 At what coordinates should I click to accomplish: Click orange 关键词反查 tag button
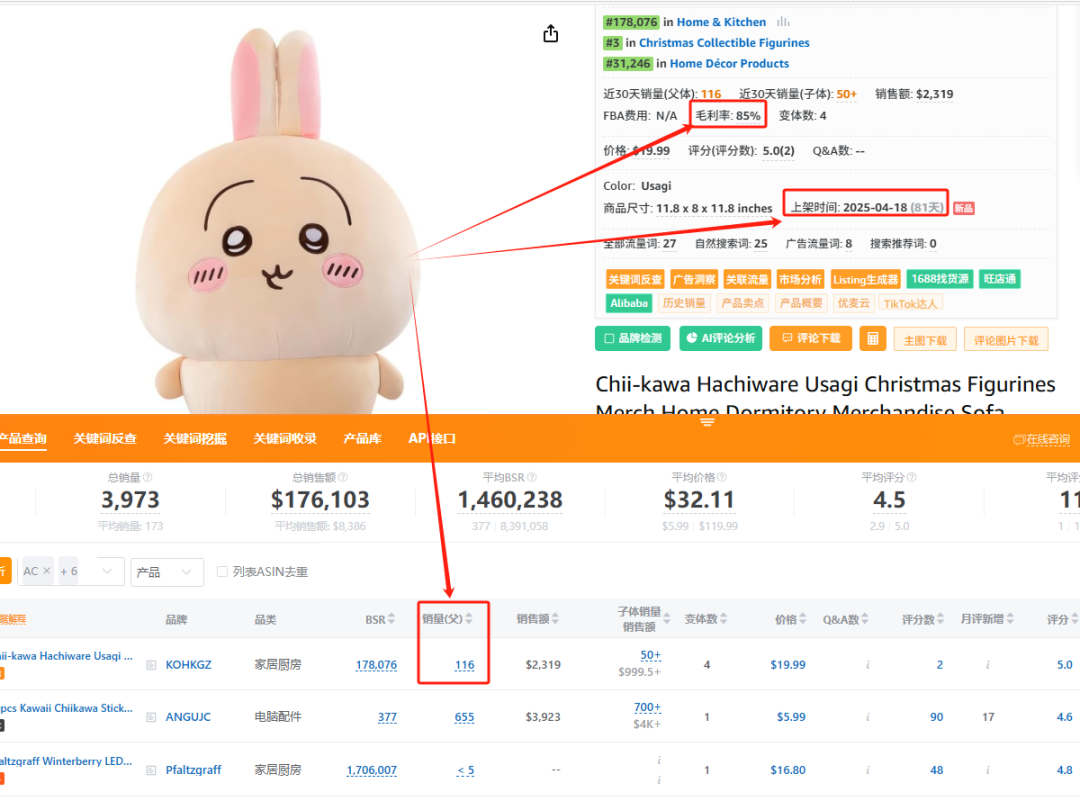(635, 280)
